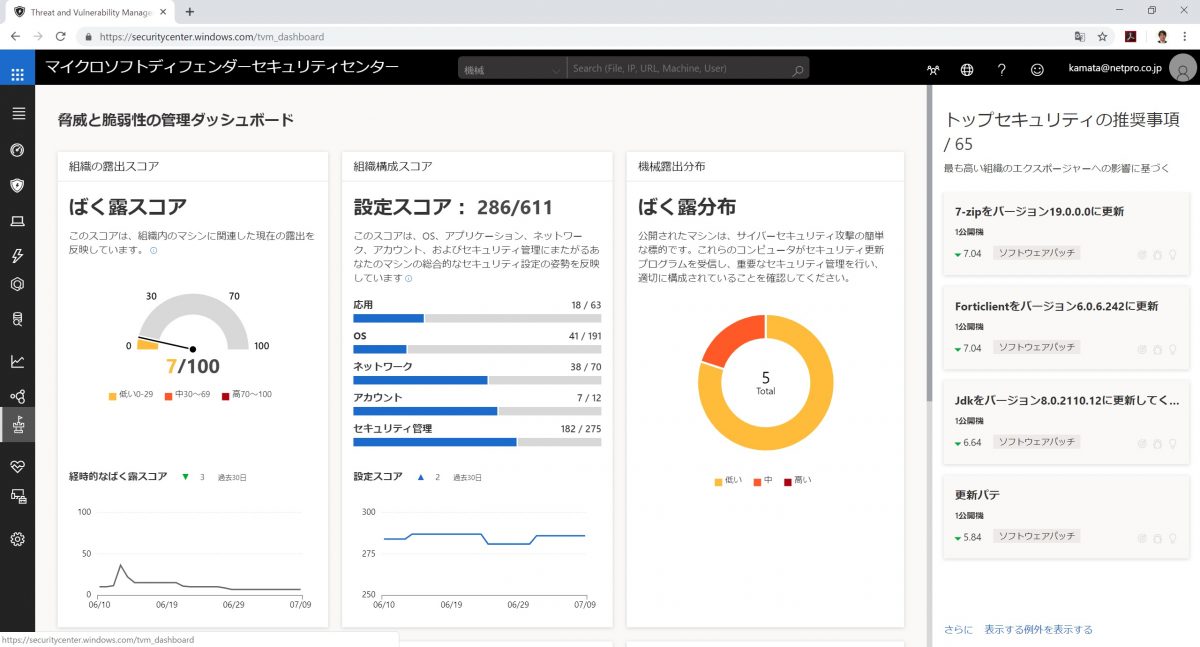
Task: Open the settings gear in sidebar
Action: pos(17,539)
